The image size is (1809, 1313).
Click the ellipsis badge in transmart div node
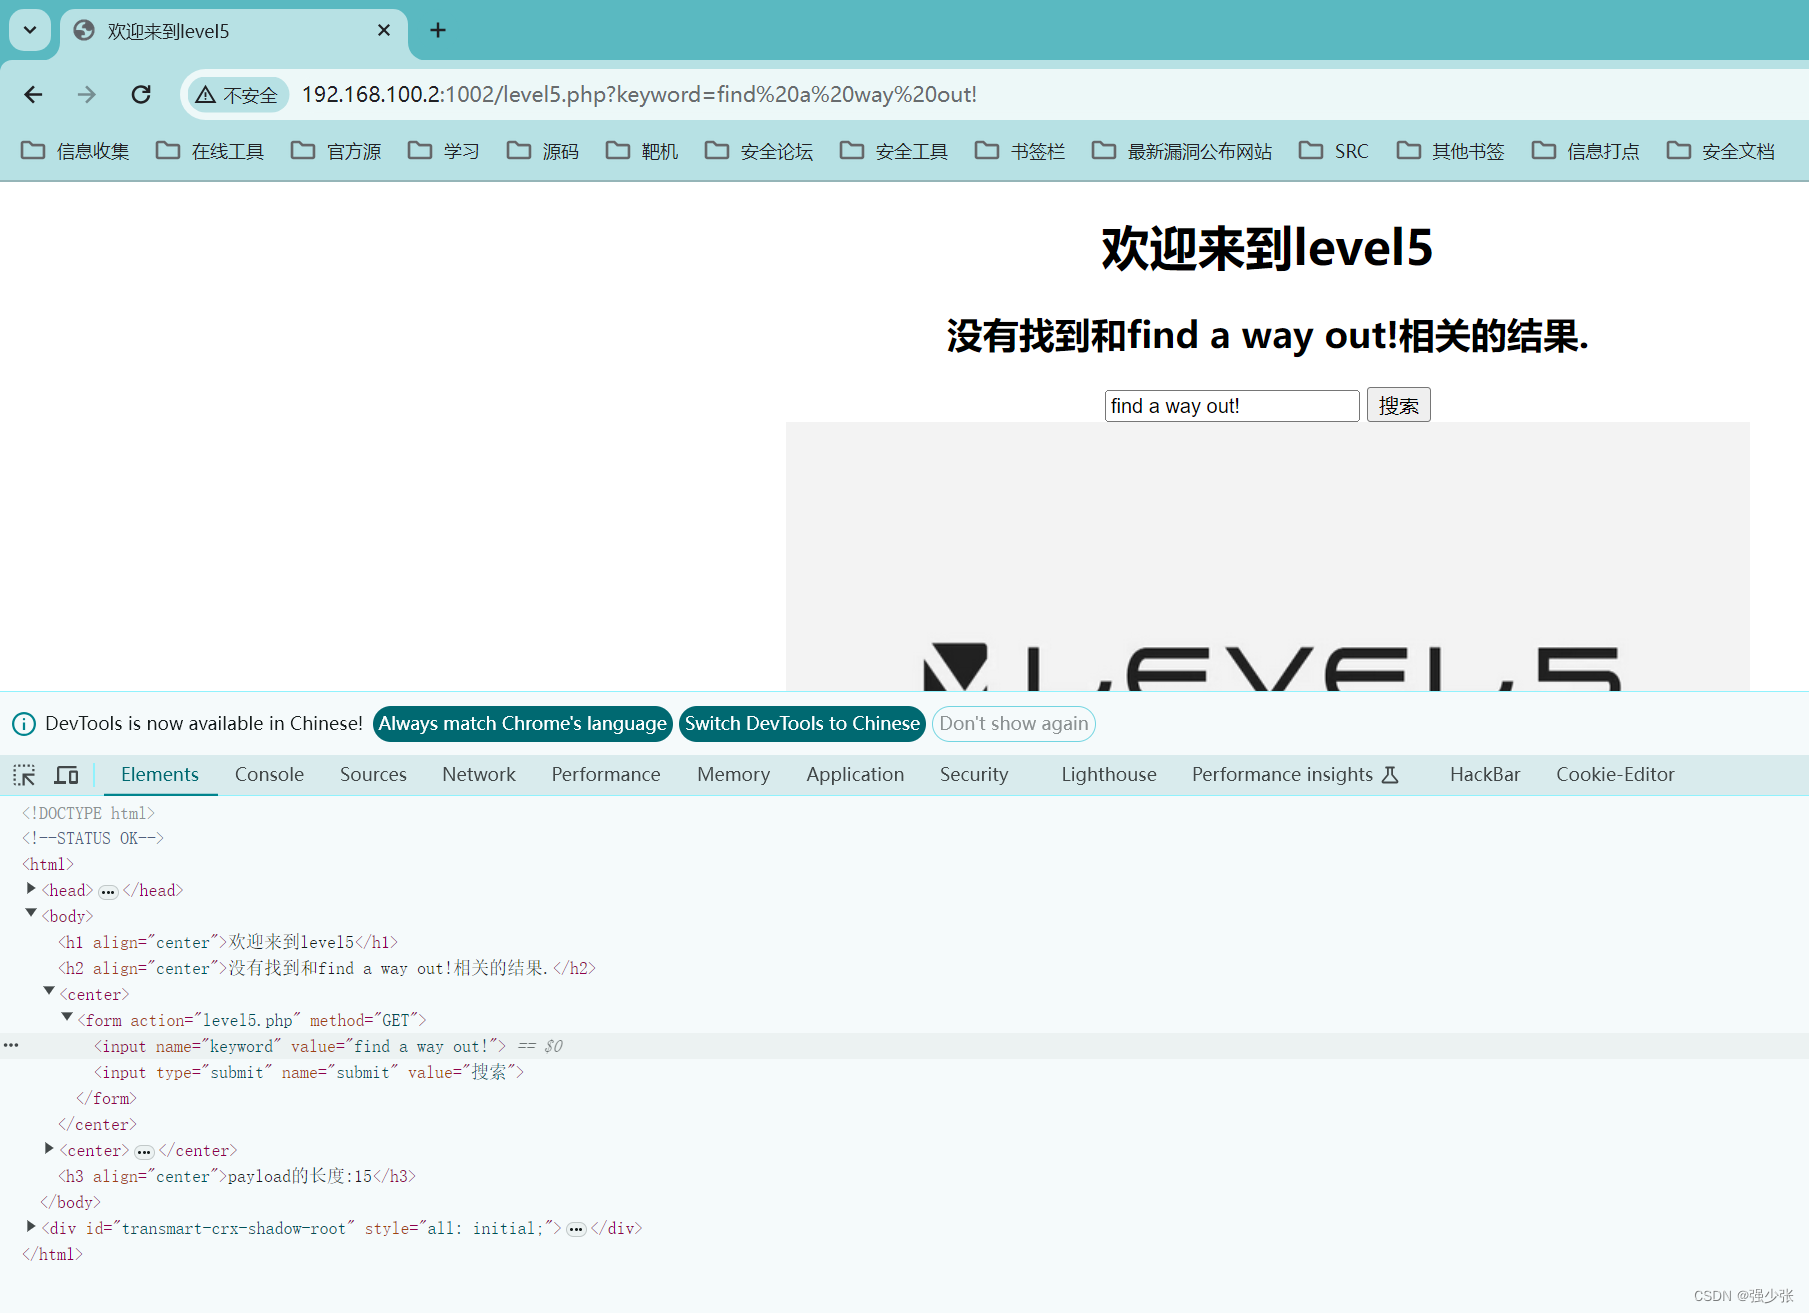pos(576,1230)
